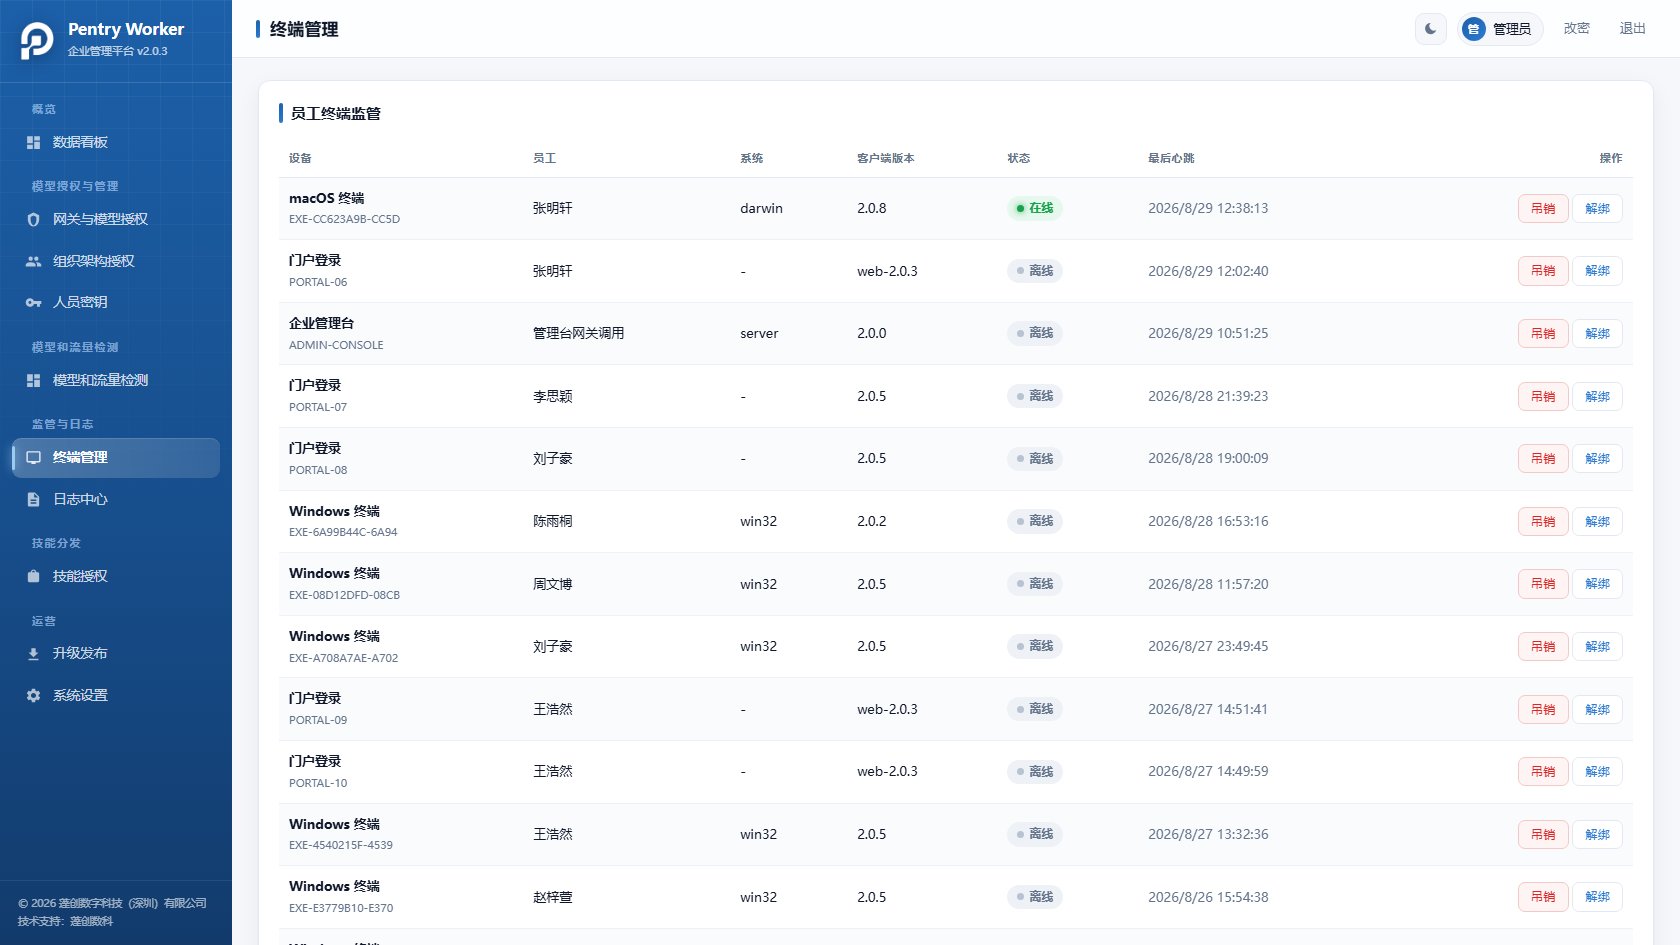Click 吊销 for ADMIN-CONSOLE row

point(1543,334)
